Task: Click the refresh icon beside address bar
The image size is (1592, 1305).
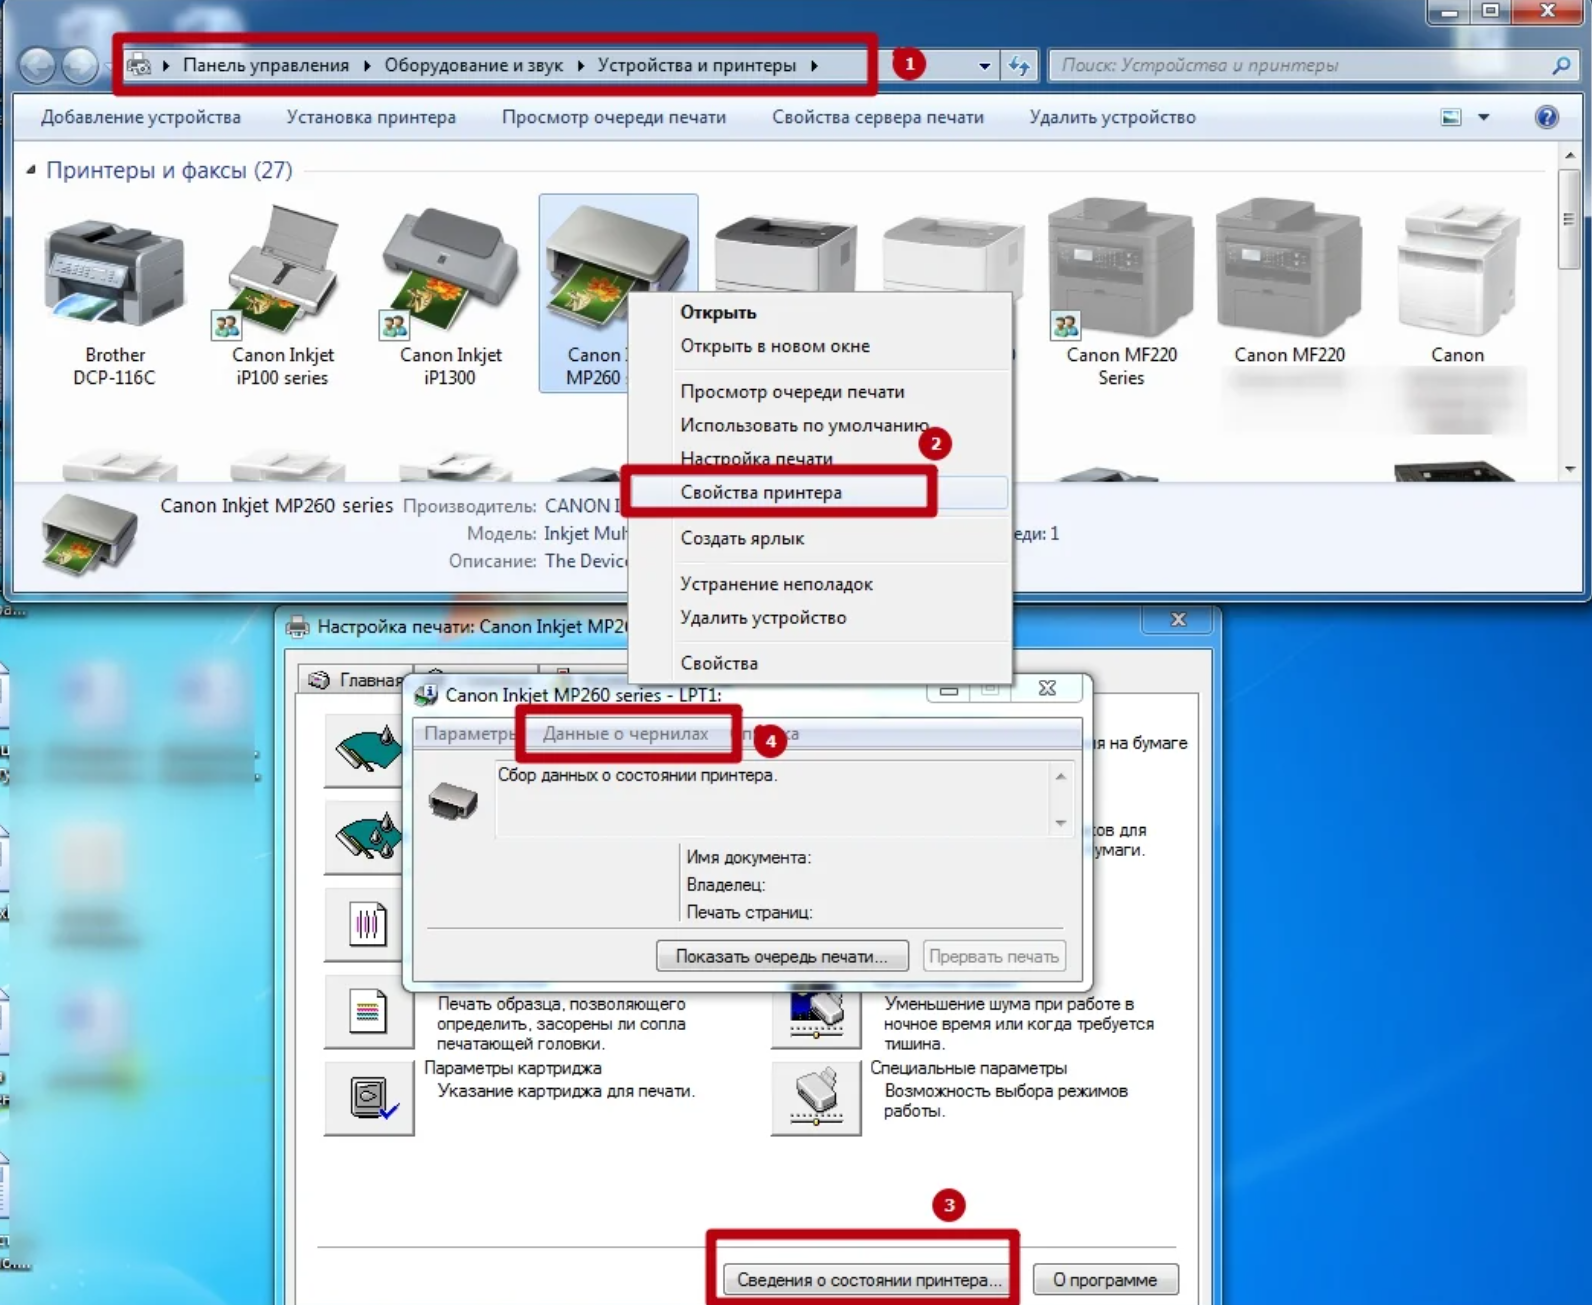Action: pyautogui.click(x=1019, y=66)
